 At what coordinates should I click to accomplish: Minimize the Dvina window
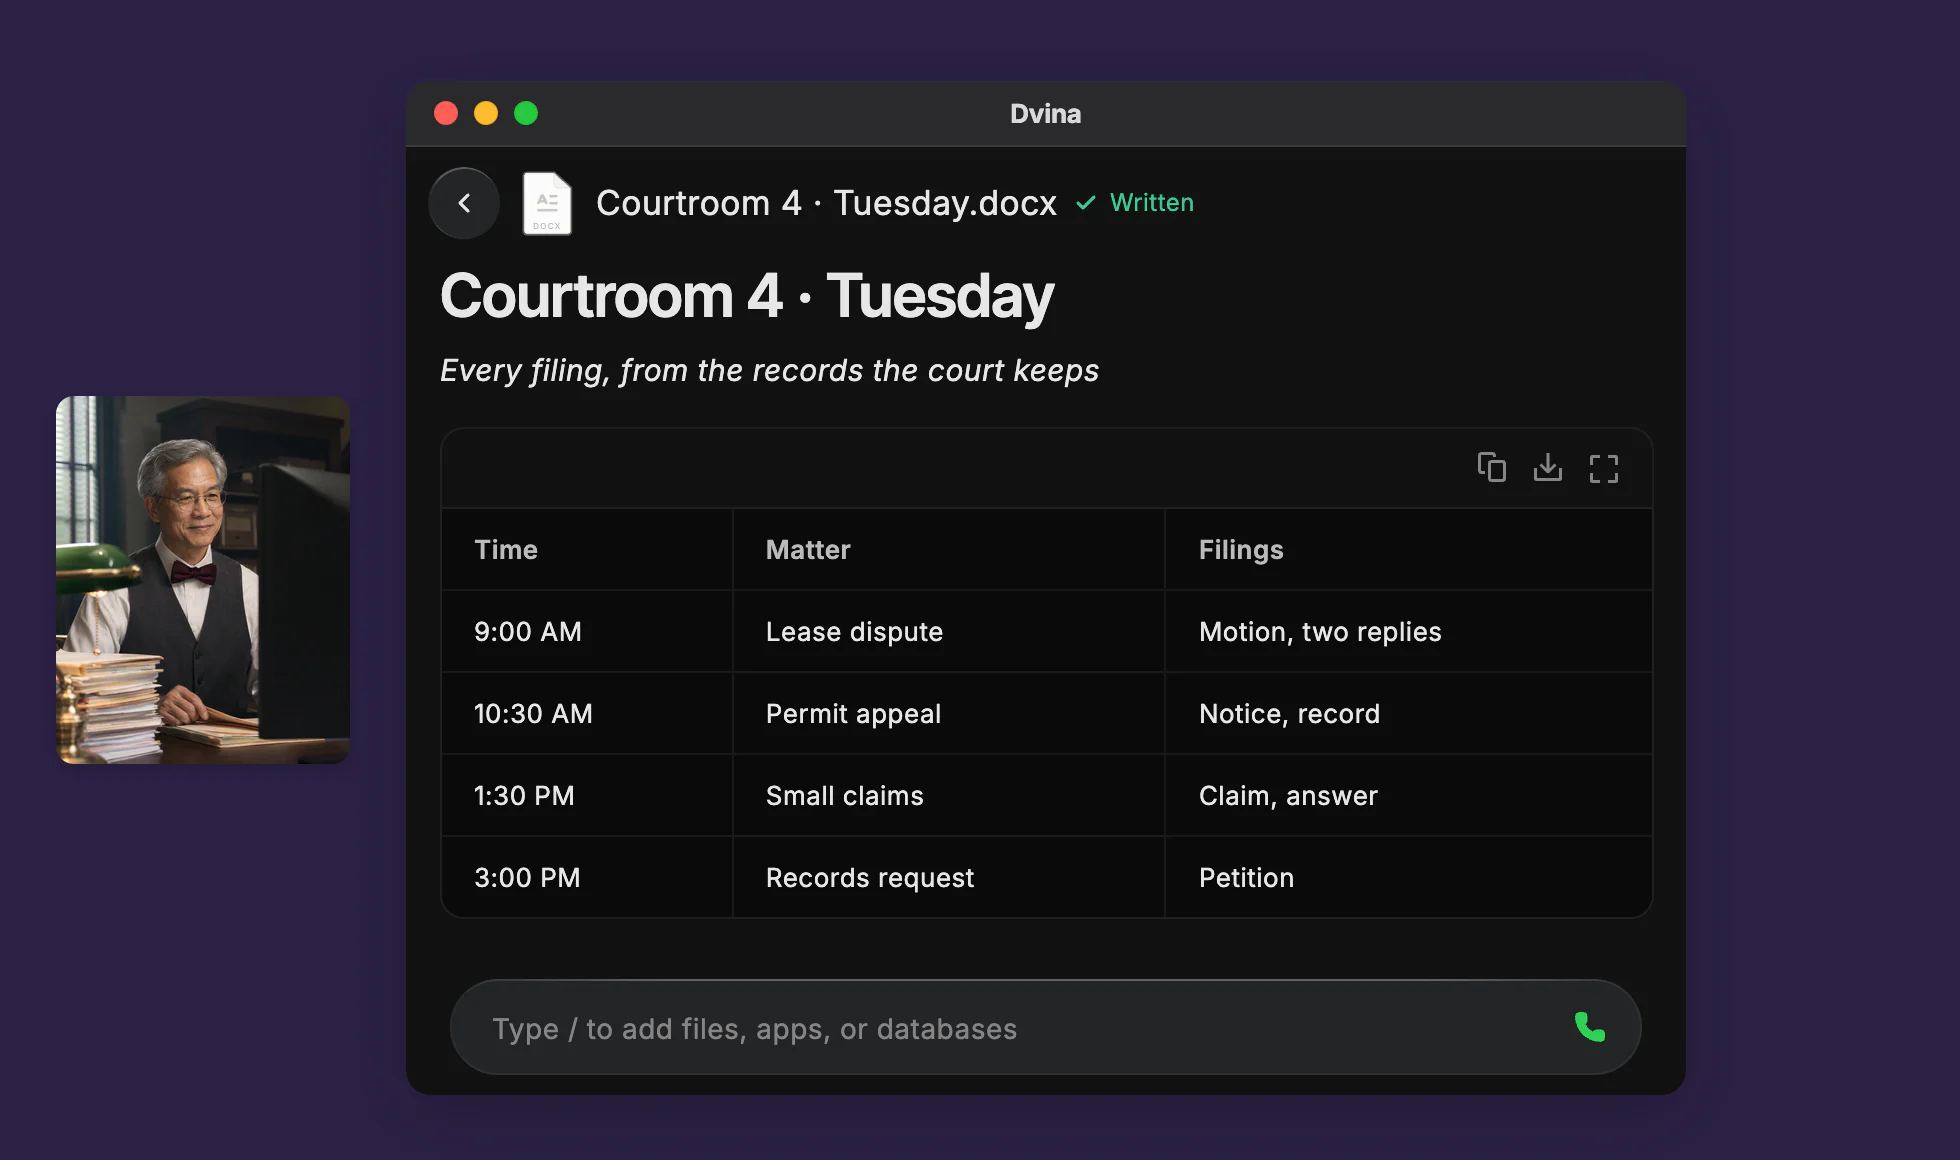point(486,113)
